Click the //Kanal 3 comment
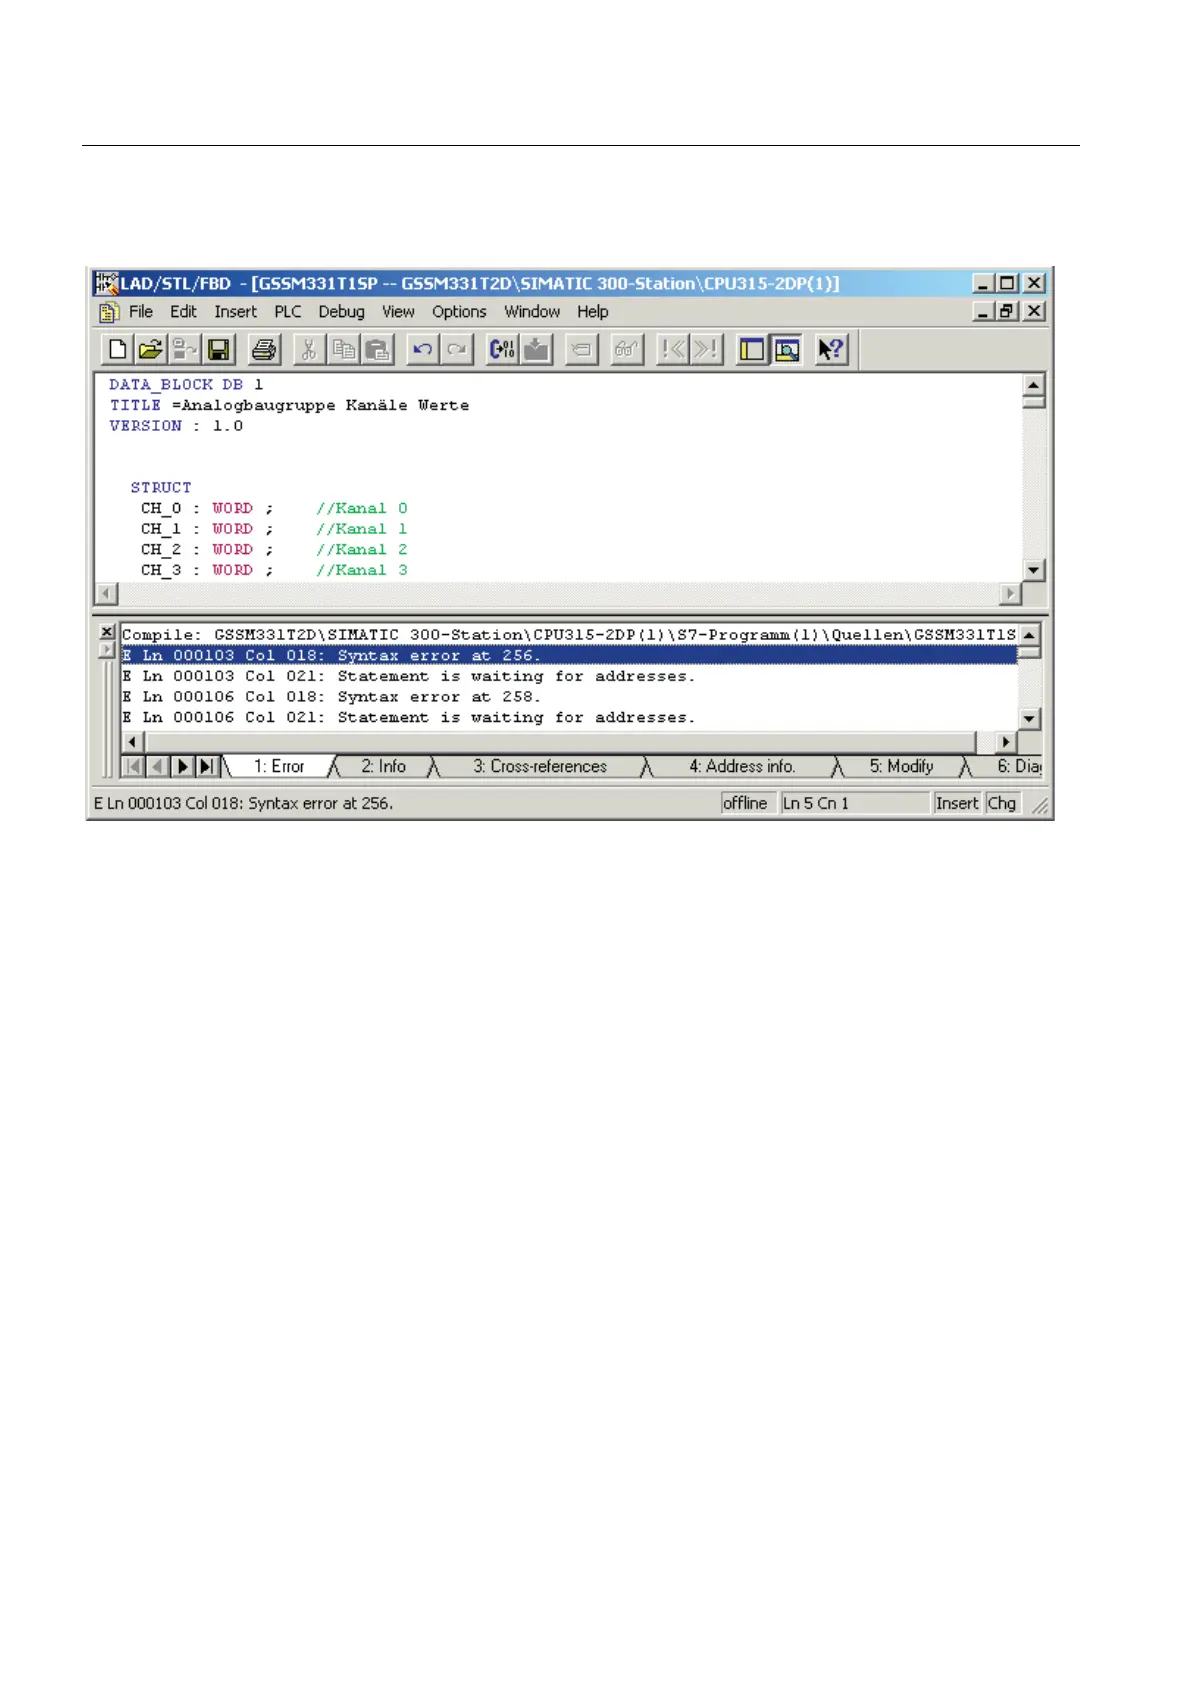Screen dimensions: 1190x1684 362,570
